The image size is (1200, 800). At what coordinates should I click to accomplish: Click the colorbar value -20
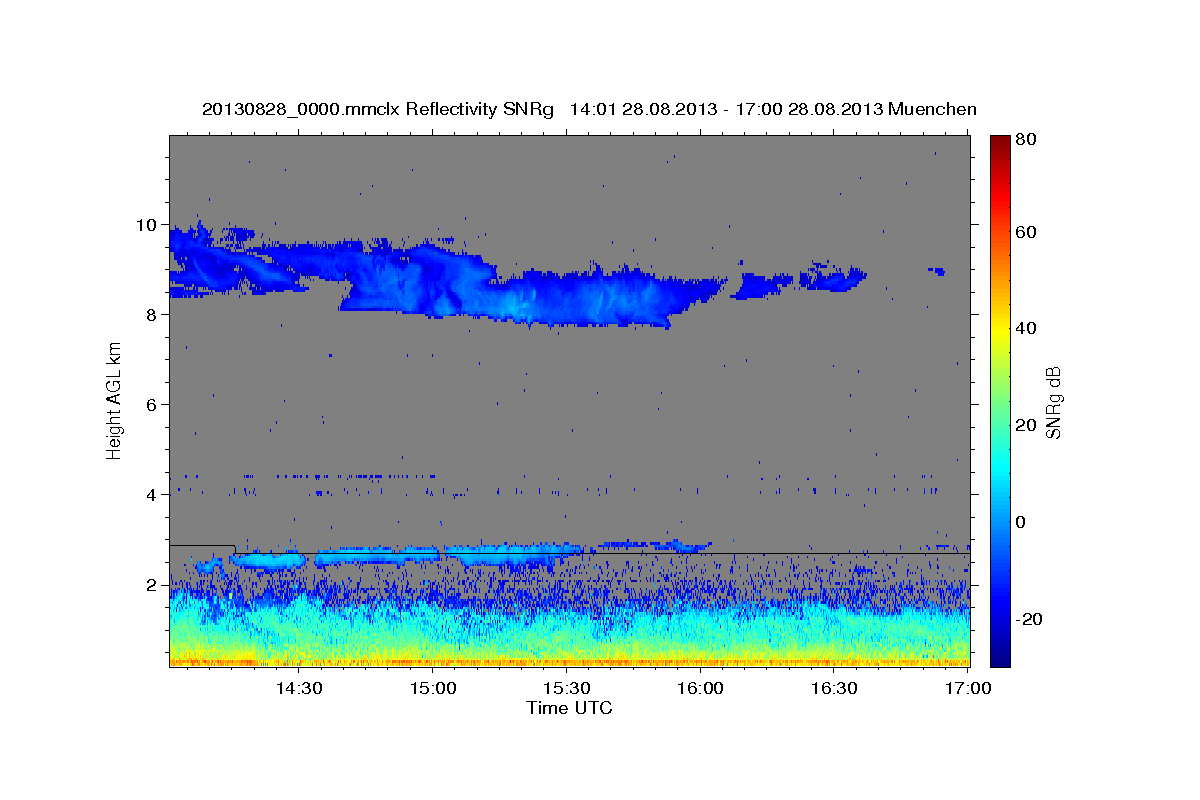(1027, 619)
